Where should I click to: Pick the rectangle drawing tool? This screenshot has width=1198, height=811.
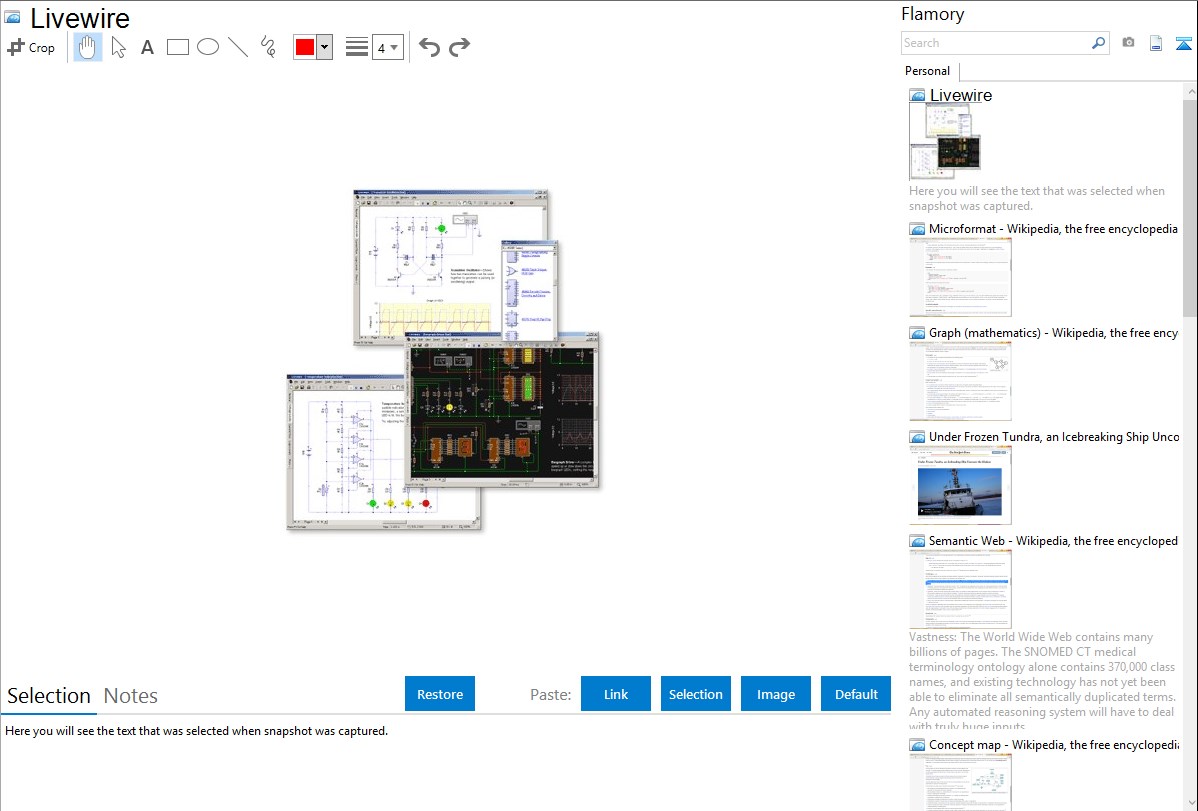177,47
